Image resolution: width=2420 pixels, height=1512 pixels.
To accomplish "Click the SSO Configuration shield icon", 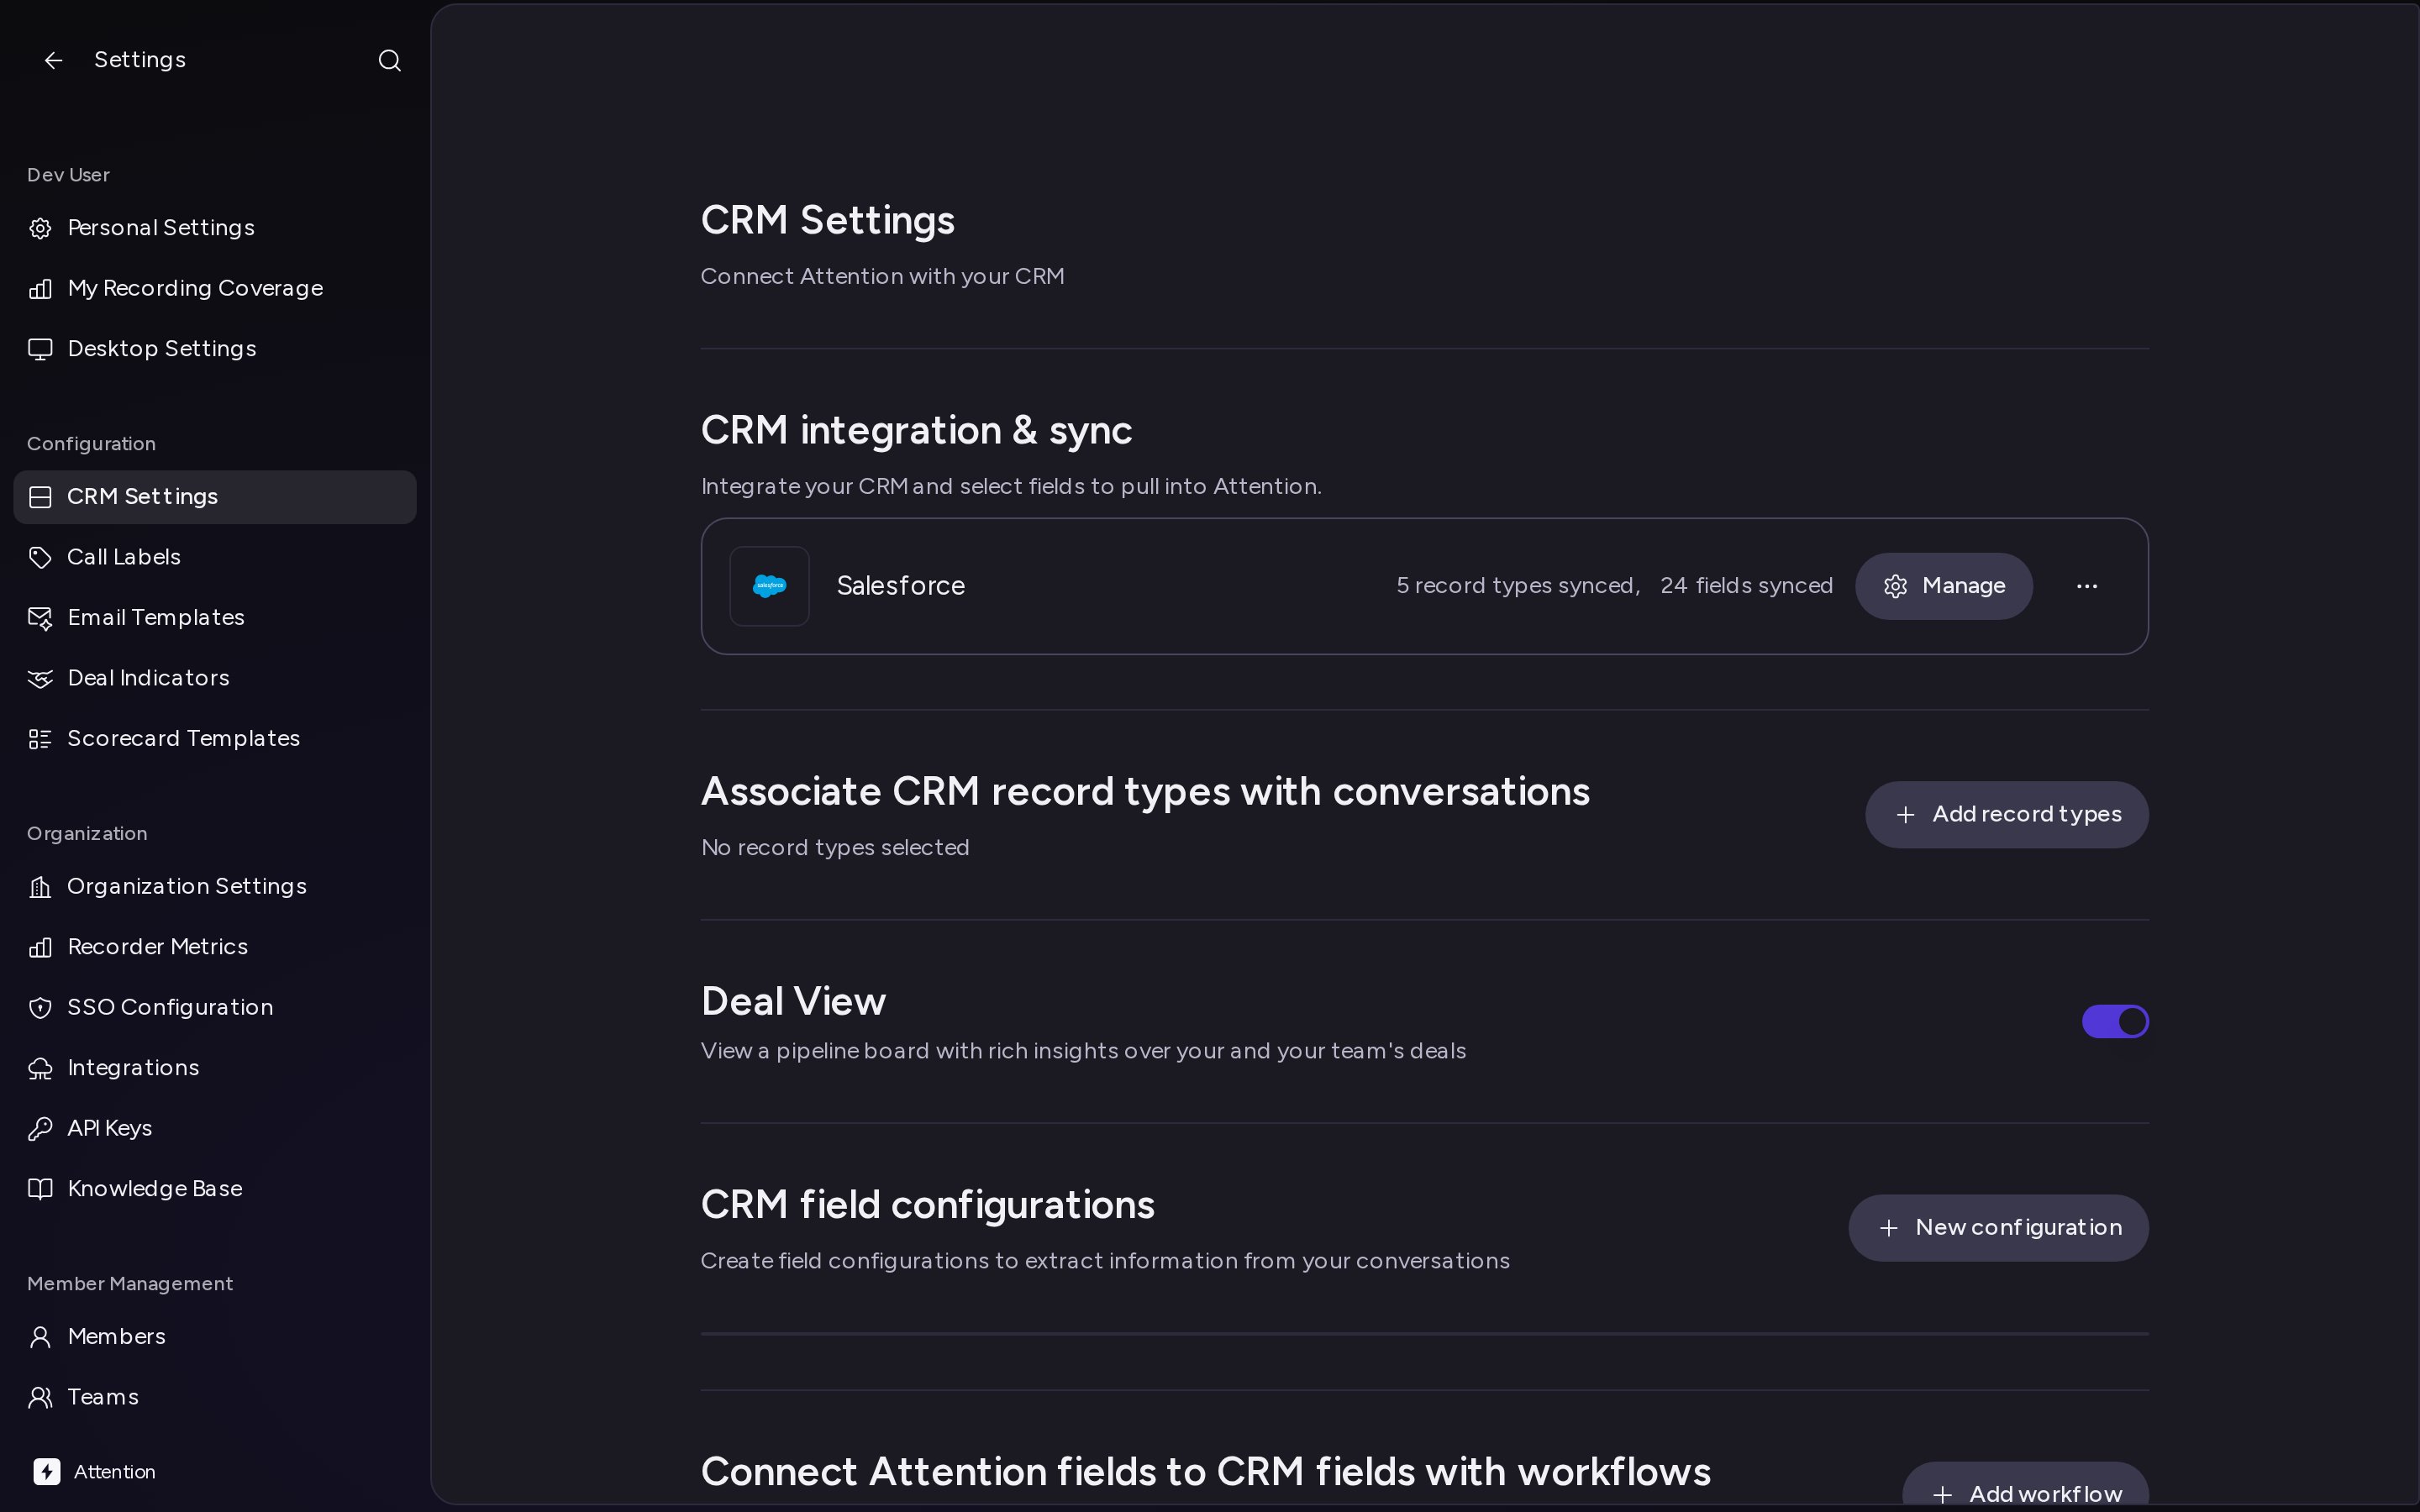I will [x=40, y=1008].
